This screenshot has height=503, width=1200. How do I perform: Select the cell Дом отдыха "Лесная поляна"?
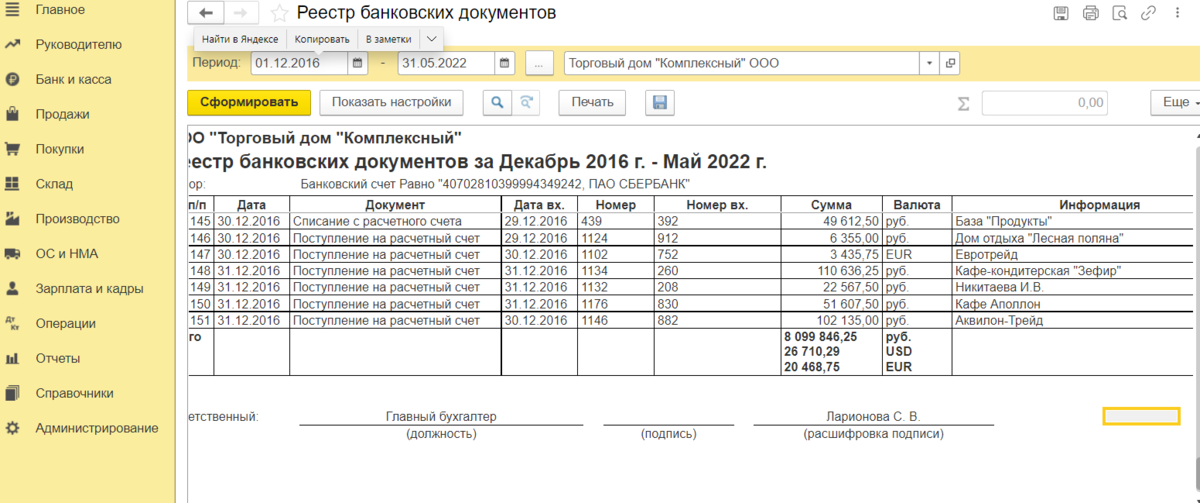(x=1072, y=238)
